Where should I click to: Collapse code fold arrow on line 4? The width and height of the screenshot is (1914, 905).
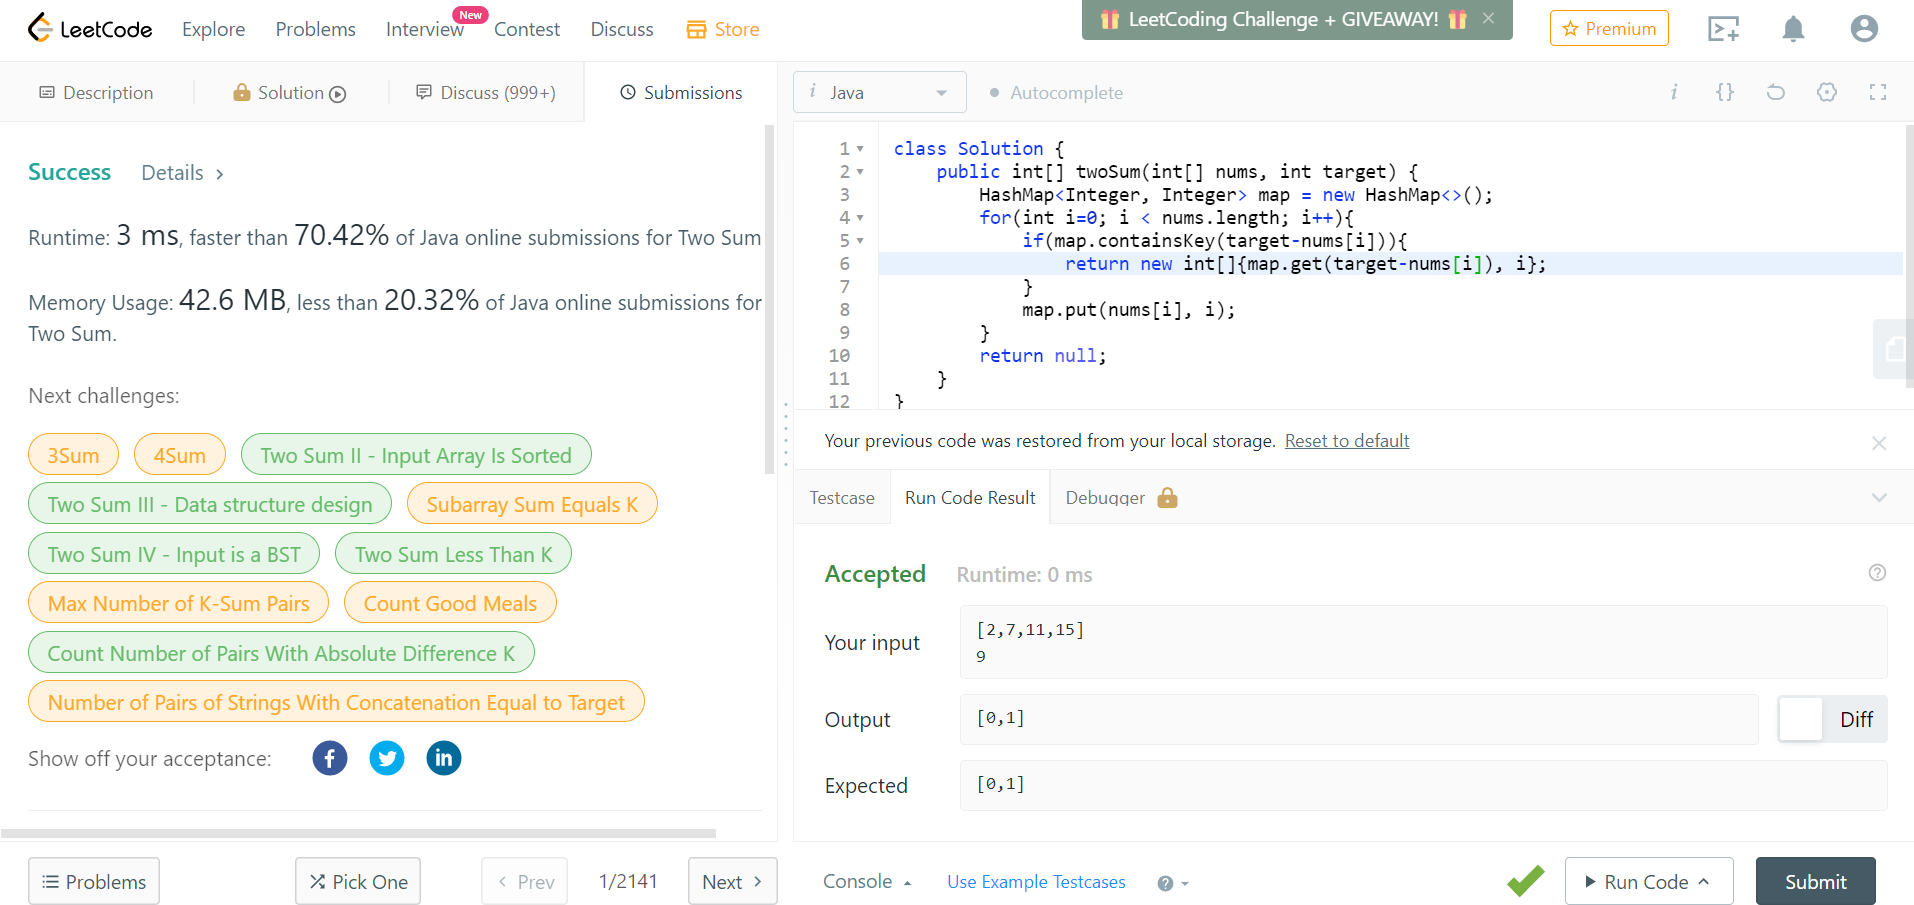click(x=860, y=218)
